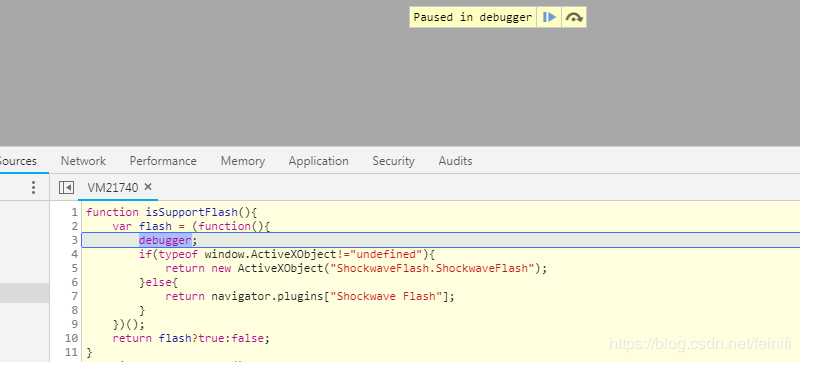The width and height of the screenshot is (819, 370).
Task: Go to the Security tab
Action: pyautogui.click(x=393, y=161)
